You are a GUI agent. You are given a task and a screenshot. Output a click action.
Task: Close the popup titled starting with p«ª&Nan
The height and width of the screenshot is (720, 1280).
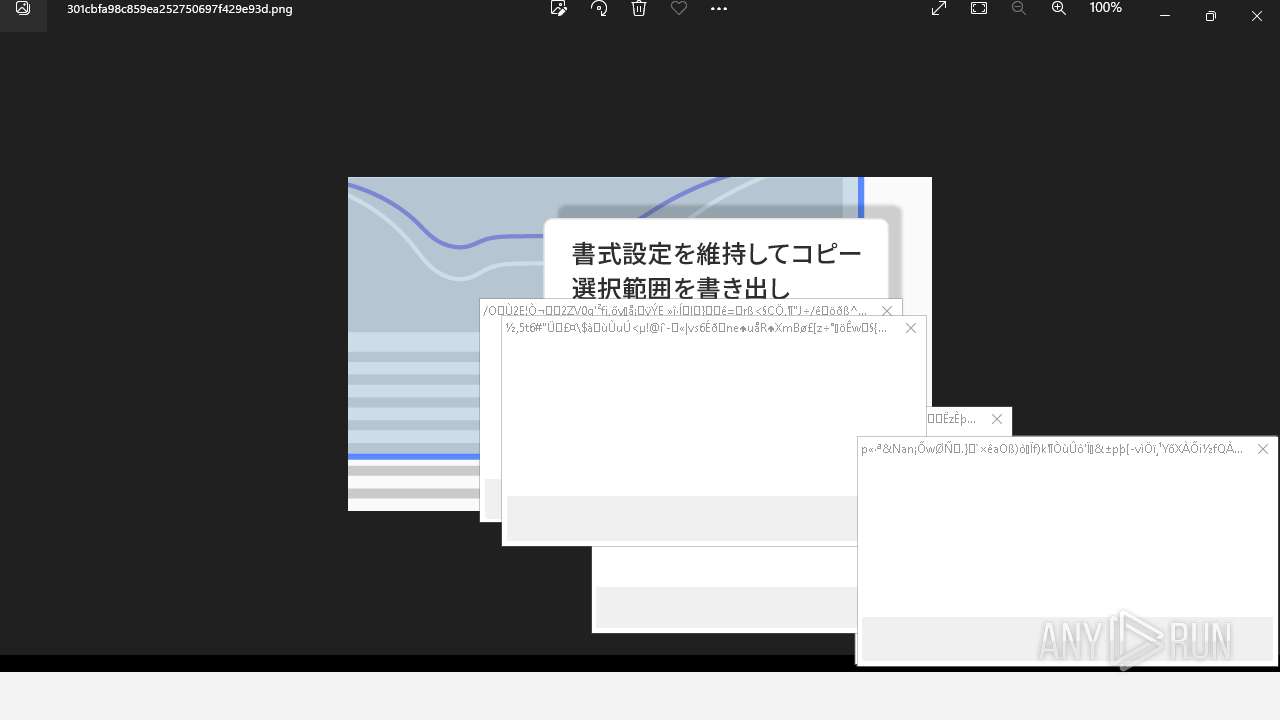pos(1262,449)
